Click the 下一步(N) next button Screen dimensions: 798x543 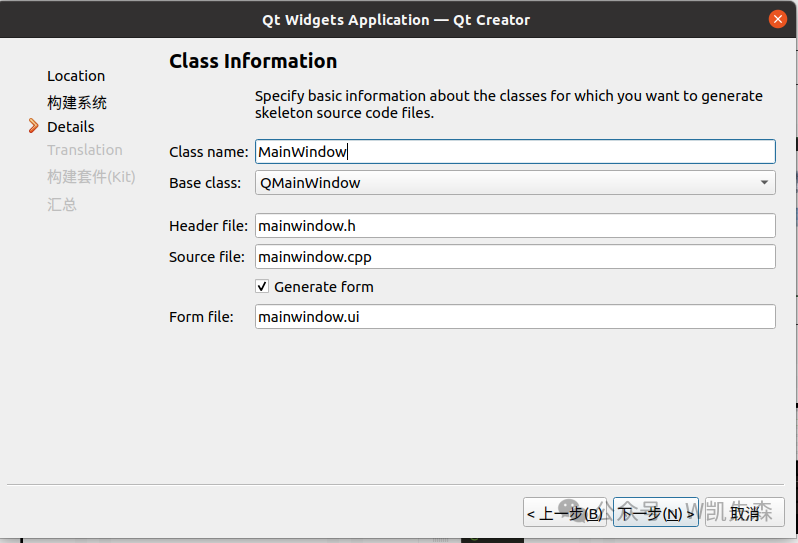pyautogui.click(x=656, y=513)
